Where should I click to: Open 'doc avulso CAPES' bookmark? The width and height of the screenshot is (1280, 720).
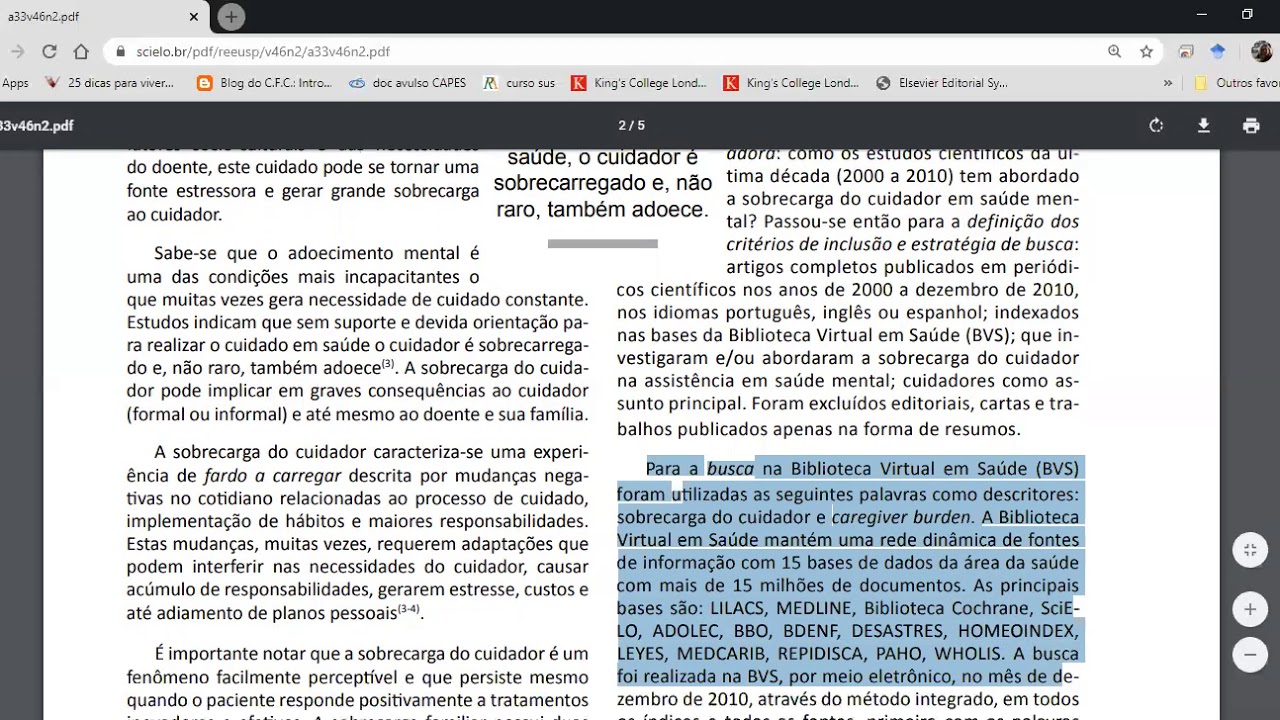coord(407,83)
